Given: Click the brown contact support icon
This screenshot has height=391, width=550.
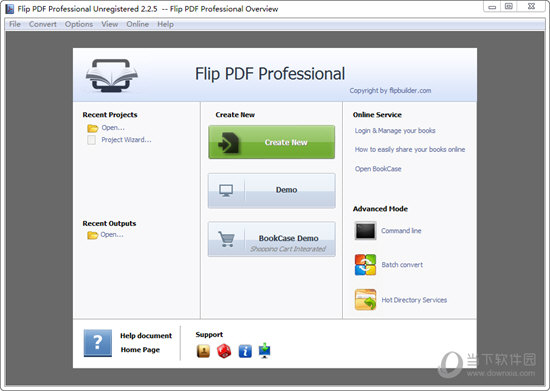Looking at the screenshot, I should [203, 351].
